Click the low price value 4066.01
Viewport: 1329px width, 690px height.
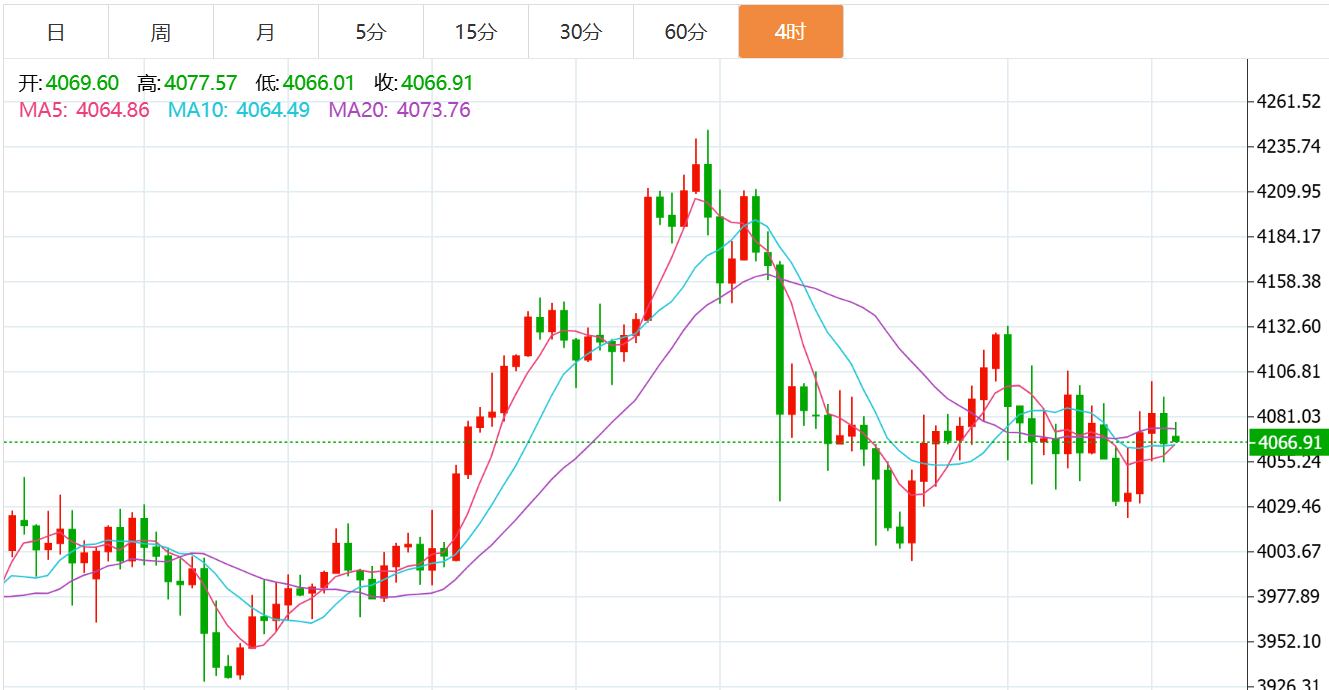point(319,83)
